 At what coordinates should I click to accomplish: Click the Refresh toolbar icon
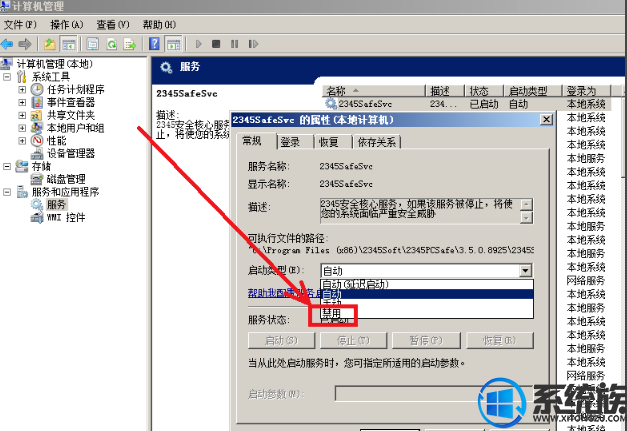[x=112, y=44]
